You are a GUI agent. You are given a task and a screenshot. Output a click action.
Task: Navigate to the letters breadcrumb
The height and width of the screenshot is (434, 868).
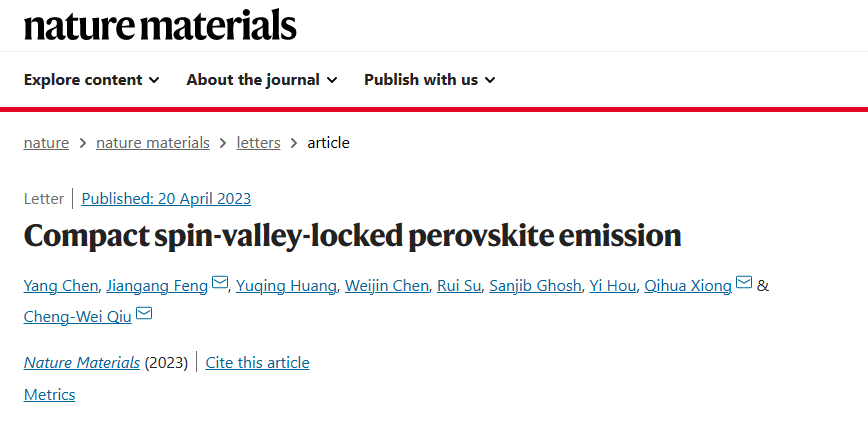(x=259, y=143)
